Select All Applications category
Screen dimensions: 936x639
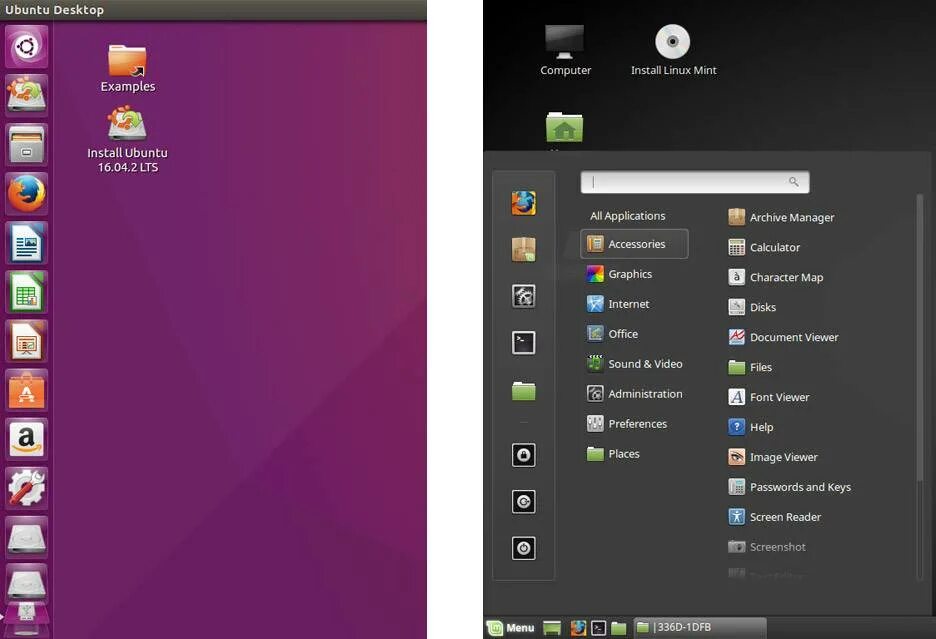click(627, 216)
